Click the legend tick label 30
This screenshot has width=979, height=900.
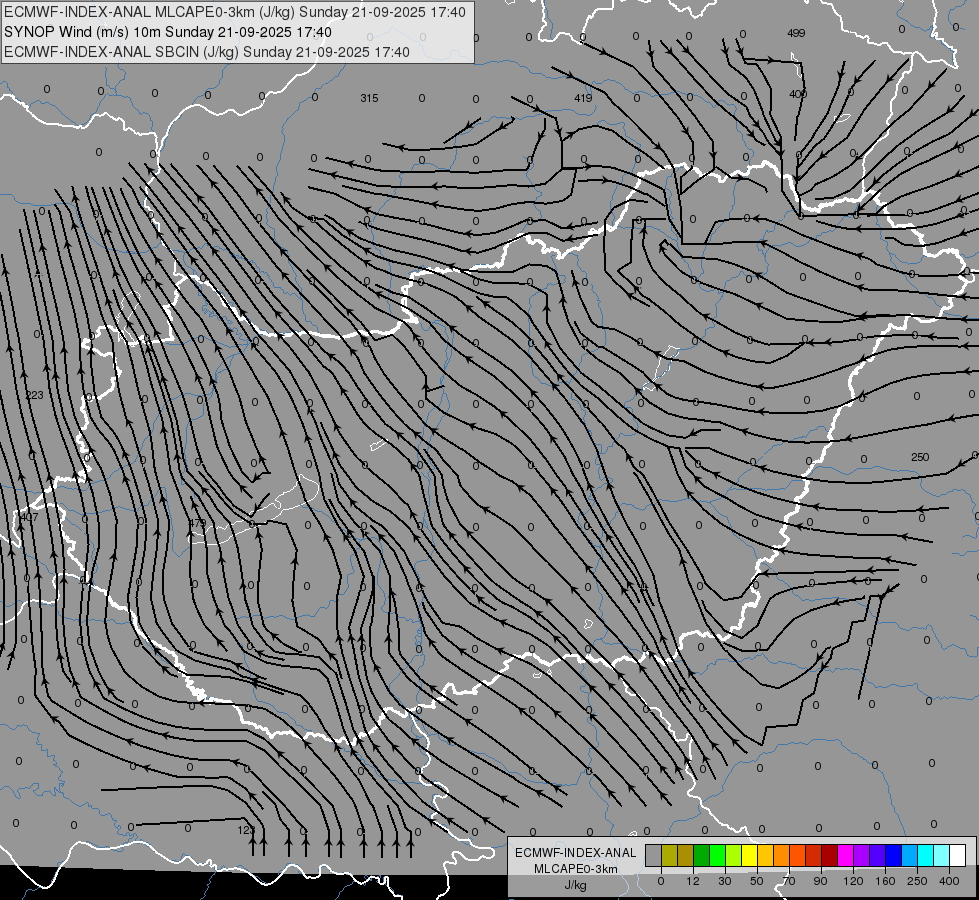click(725, 881)
